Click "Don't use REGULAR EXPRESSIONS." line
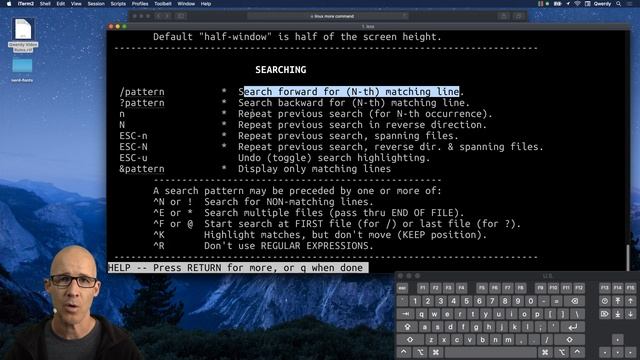 289,246
